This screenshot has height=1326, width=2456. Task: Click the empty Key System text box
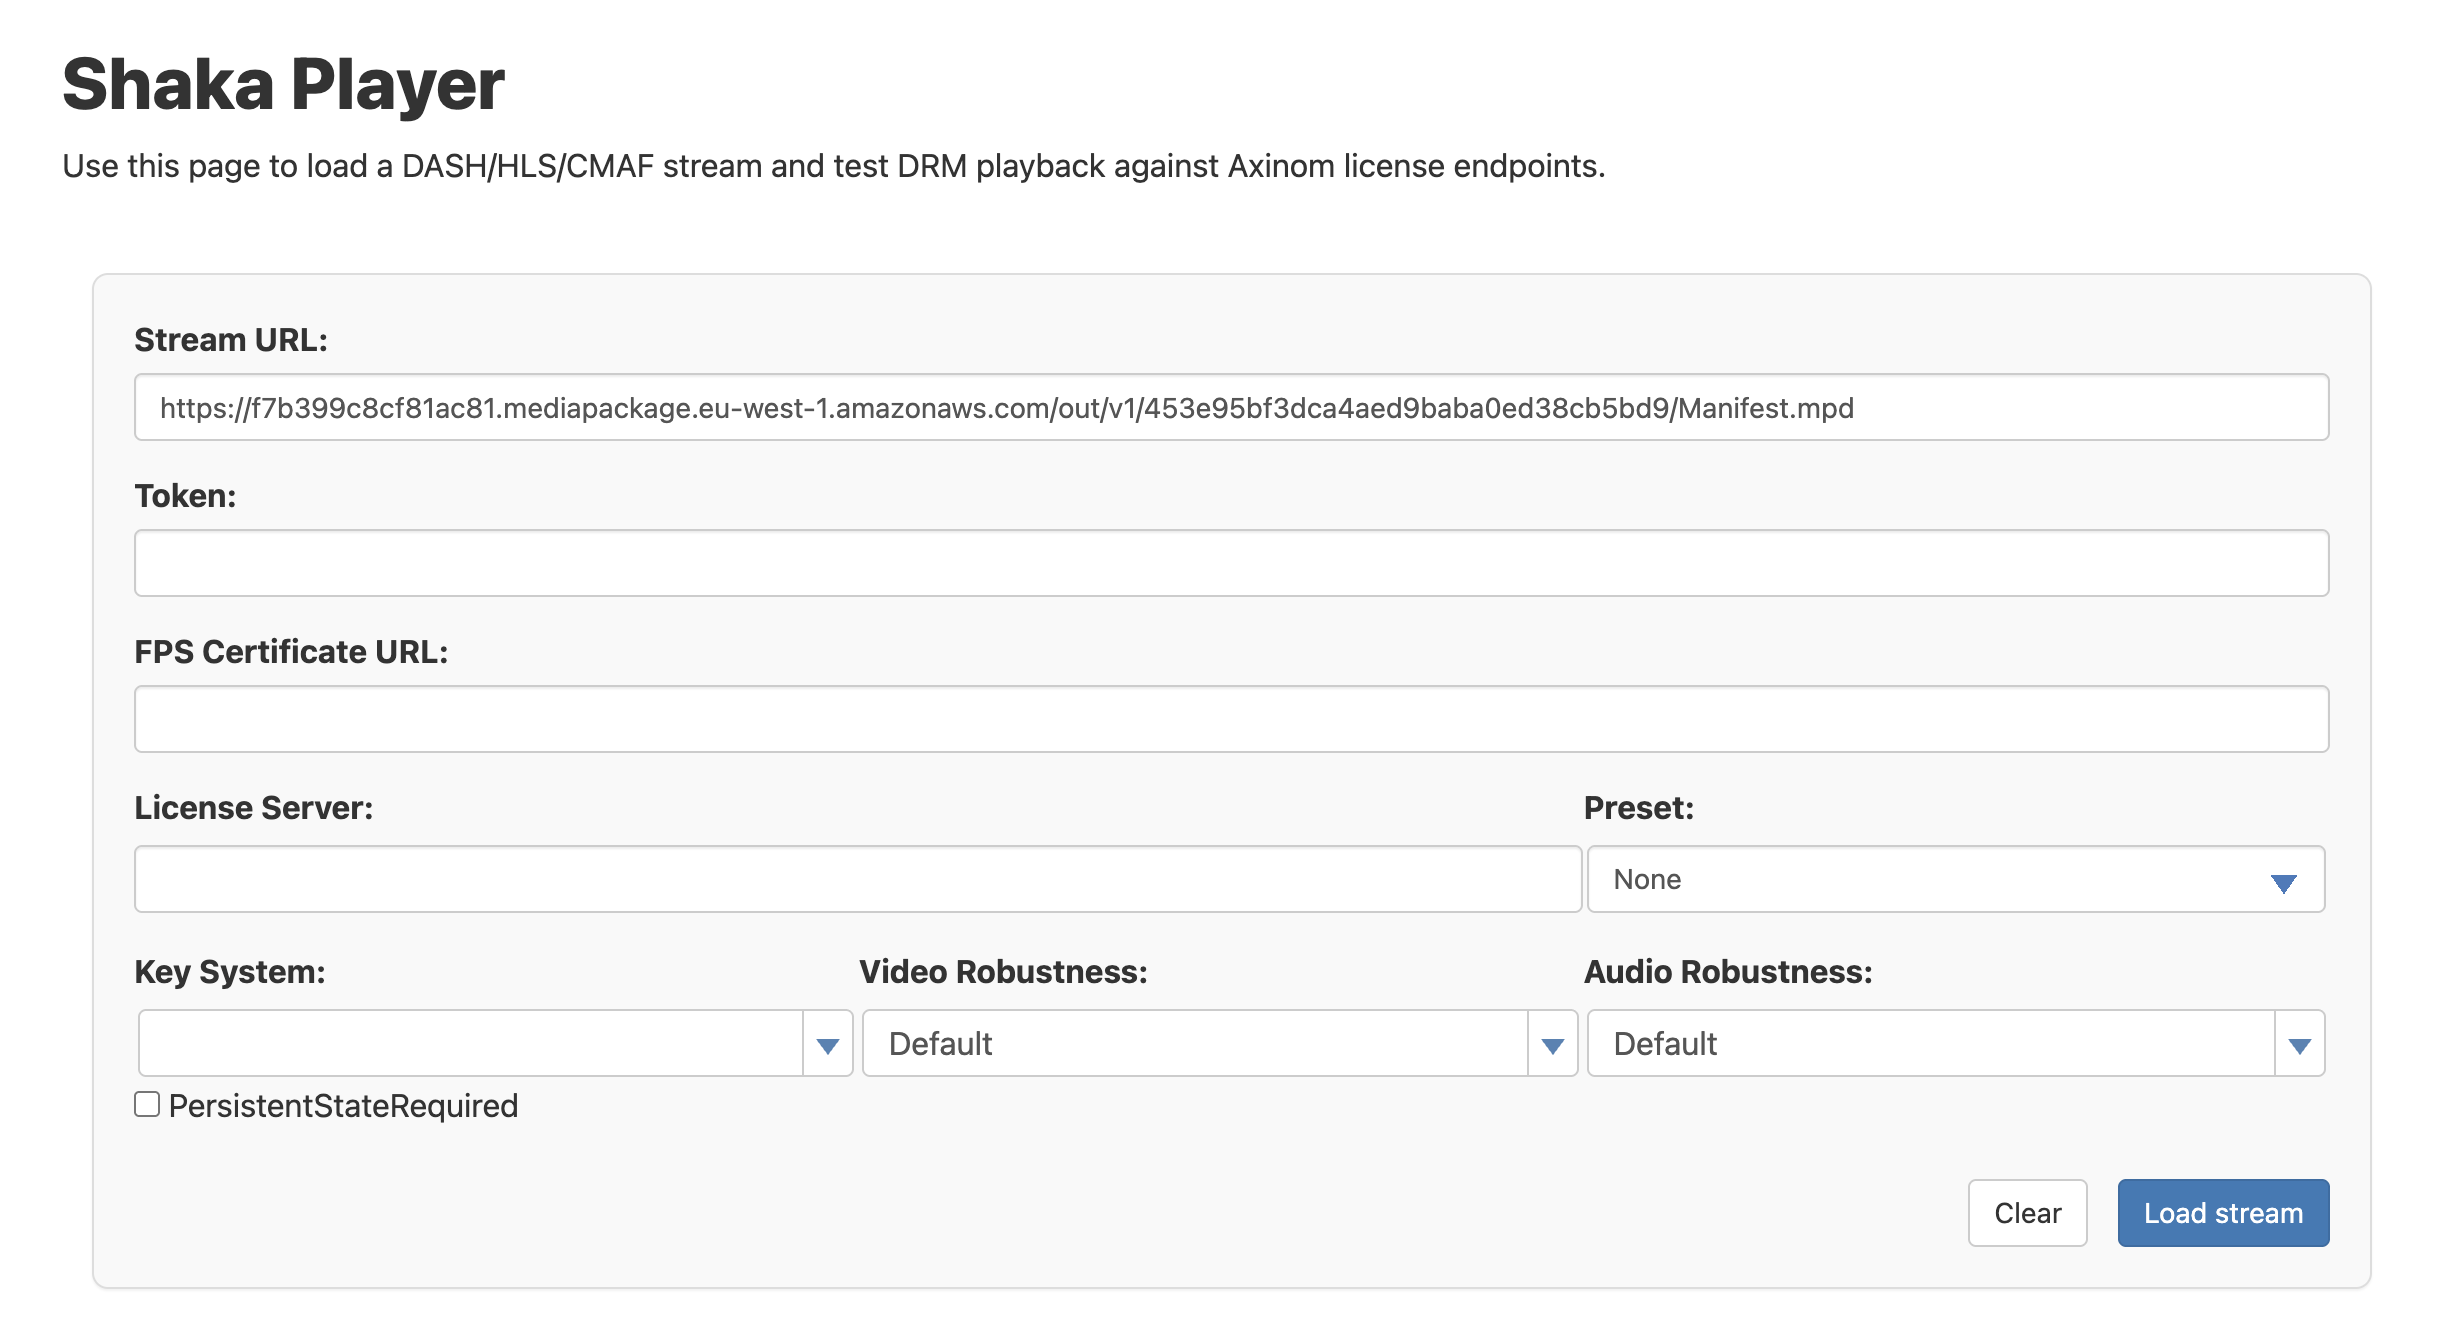pyautogui.click(x=470, y=1043)
